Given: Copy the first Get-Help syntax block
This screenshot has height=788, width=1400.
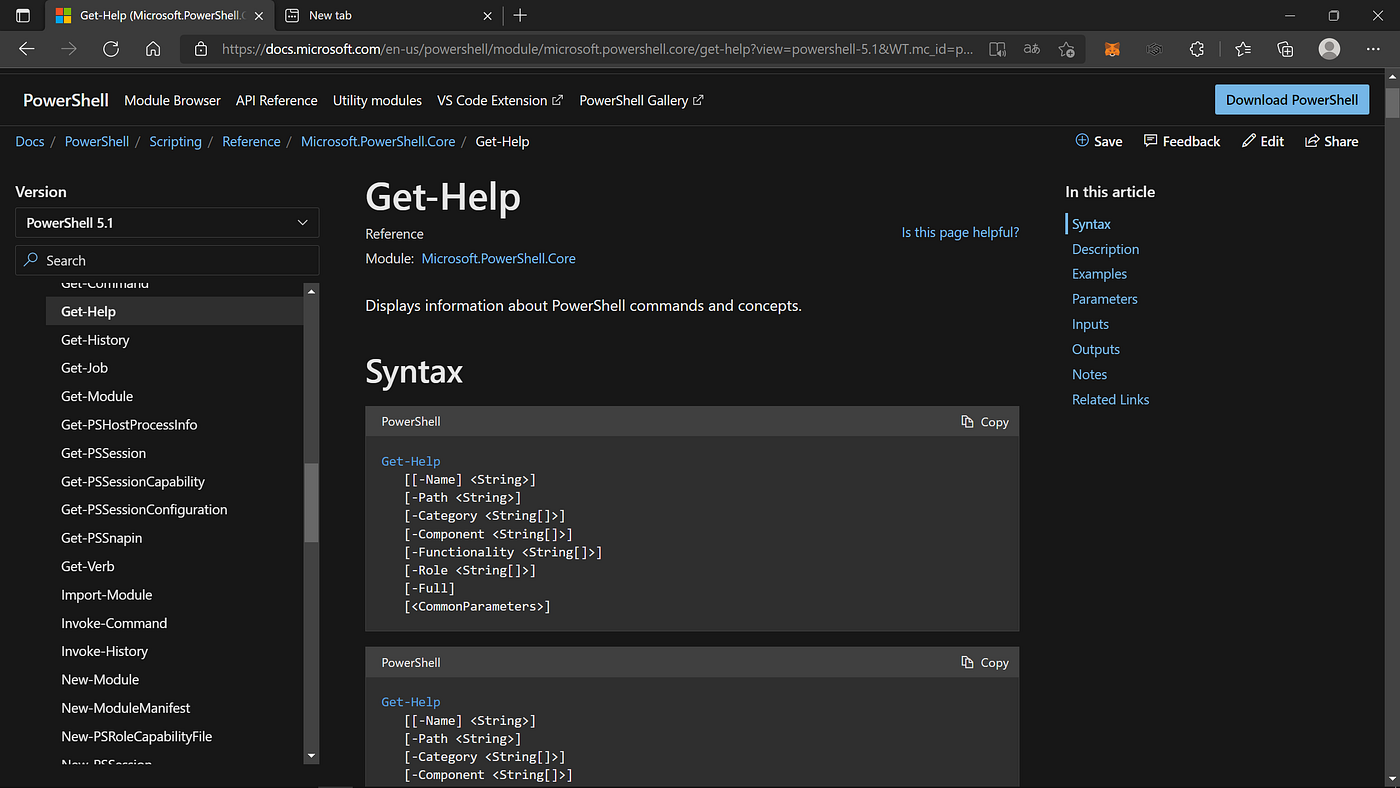Looking at the screenshot, I should [x=984, y=421].
